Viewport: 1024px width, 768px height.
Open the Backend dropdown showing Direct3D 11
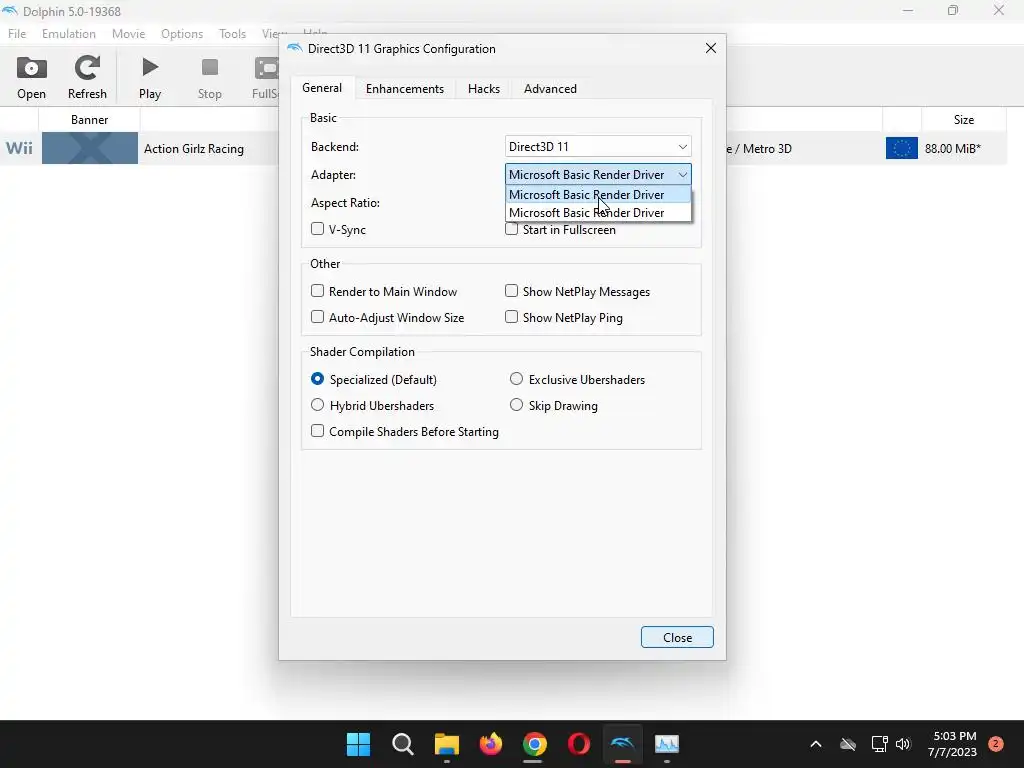(x=598, y=146)
